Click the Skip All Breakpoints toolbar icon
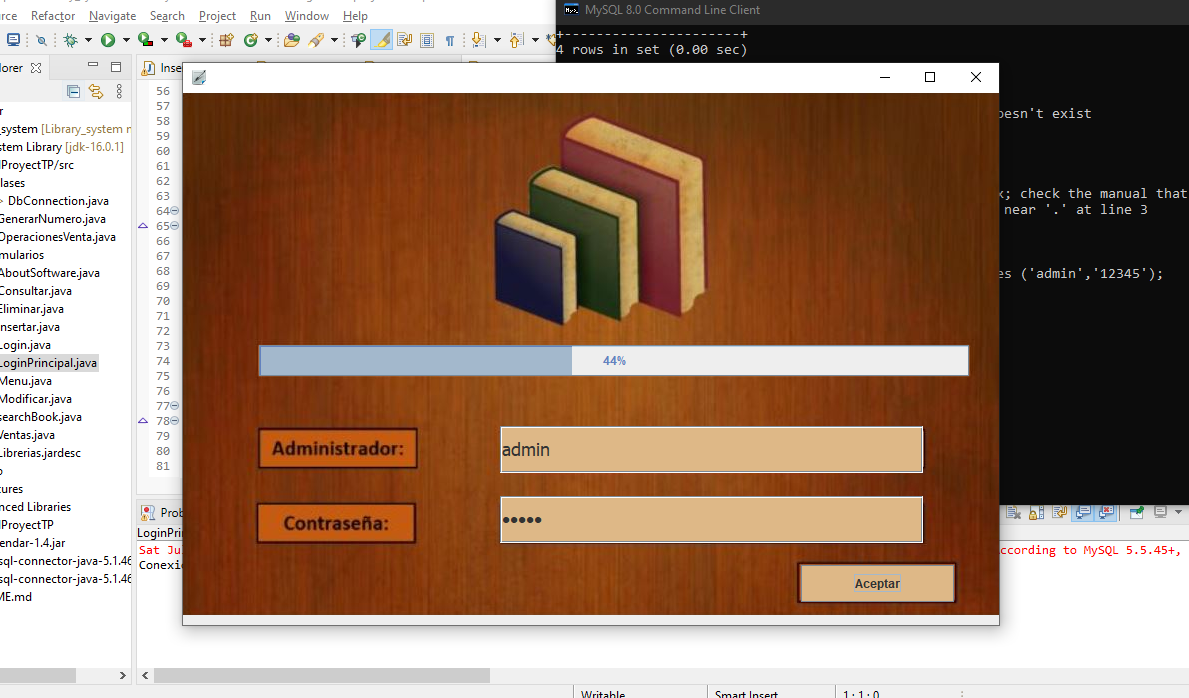This screenshot has height=698, width=1189. point(42,39)
